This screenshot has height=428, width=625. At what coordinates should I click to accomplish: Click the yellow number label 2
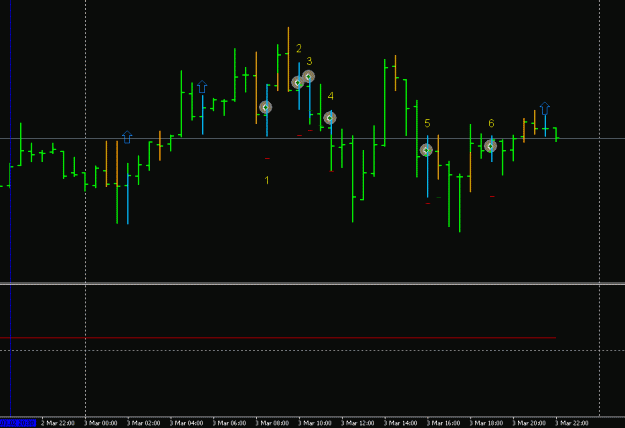[299, 48]
